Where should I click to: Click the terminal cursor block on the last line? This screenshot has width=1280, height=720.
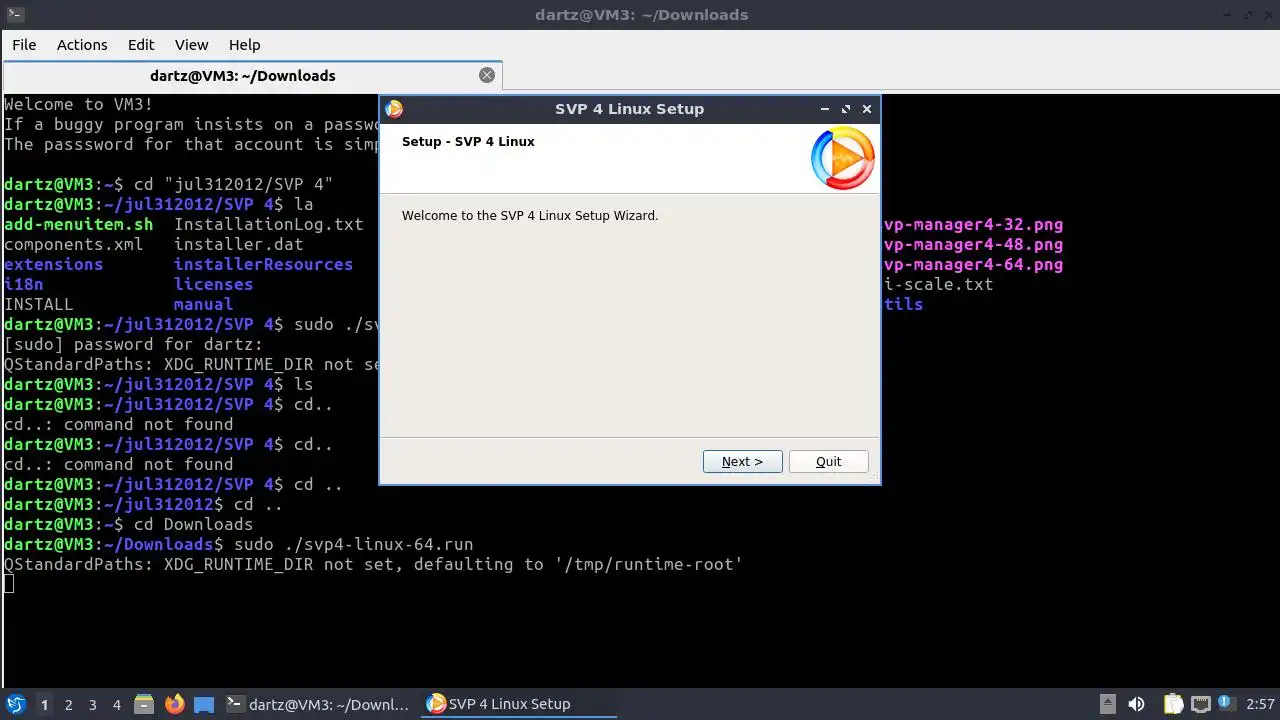(9, 584)
